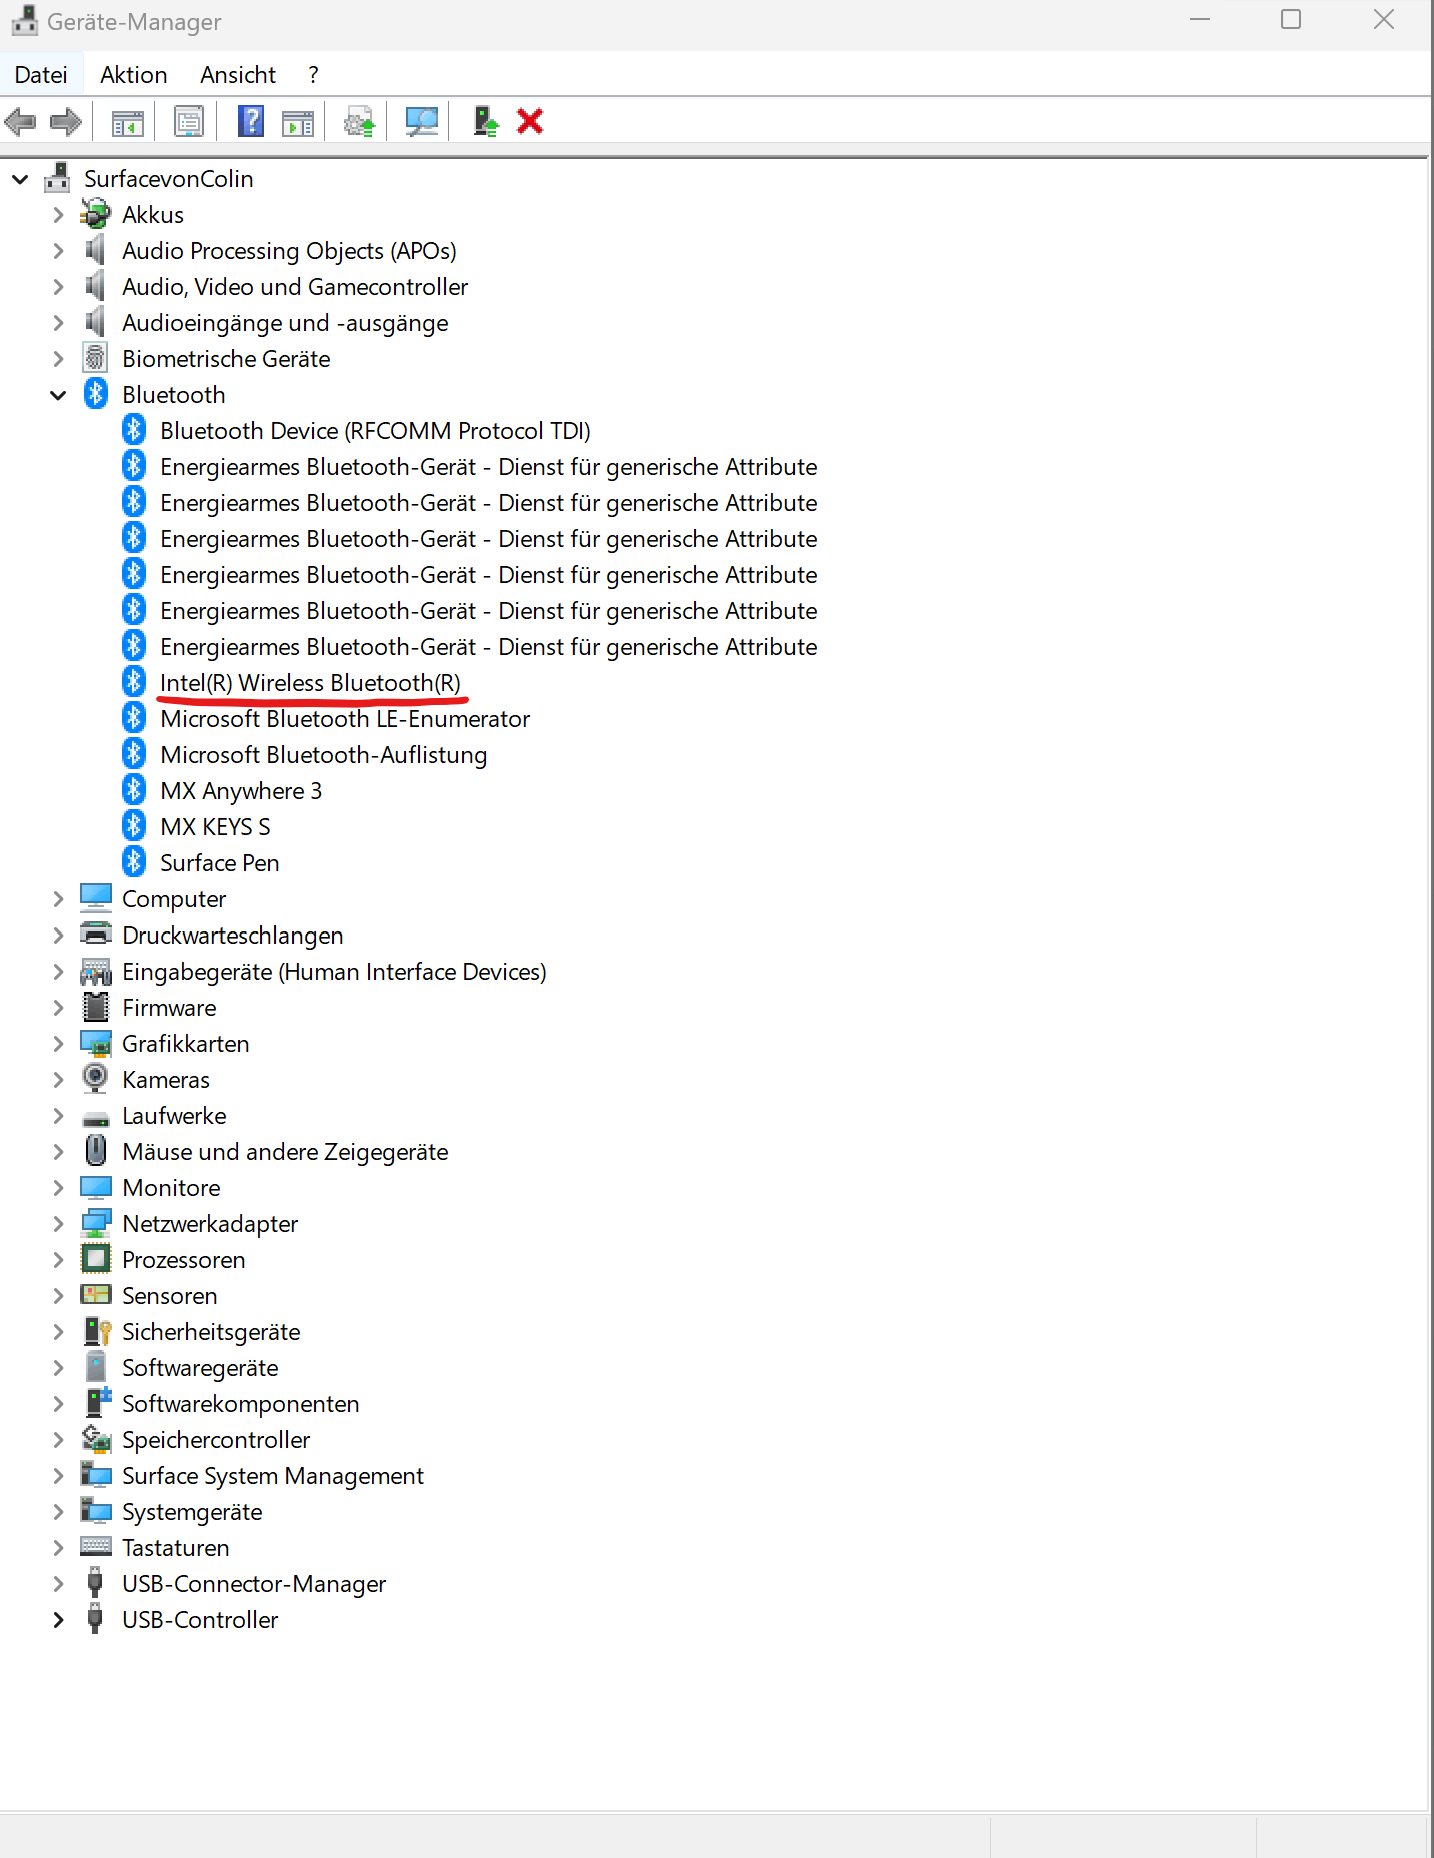Click the Forward arrow toolbar icon
Image resolution: width=1434 pixels, height=1858 pixels.
pyautogui.click(x=66, y=122)
